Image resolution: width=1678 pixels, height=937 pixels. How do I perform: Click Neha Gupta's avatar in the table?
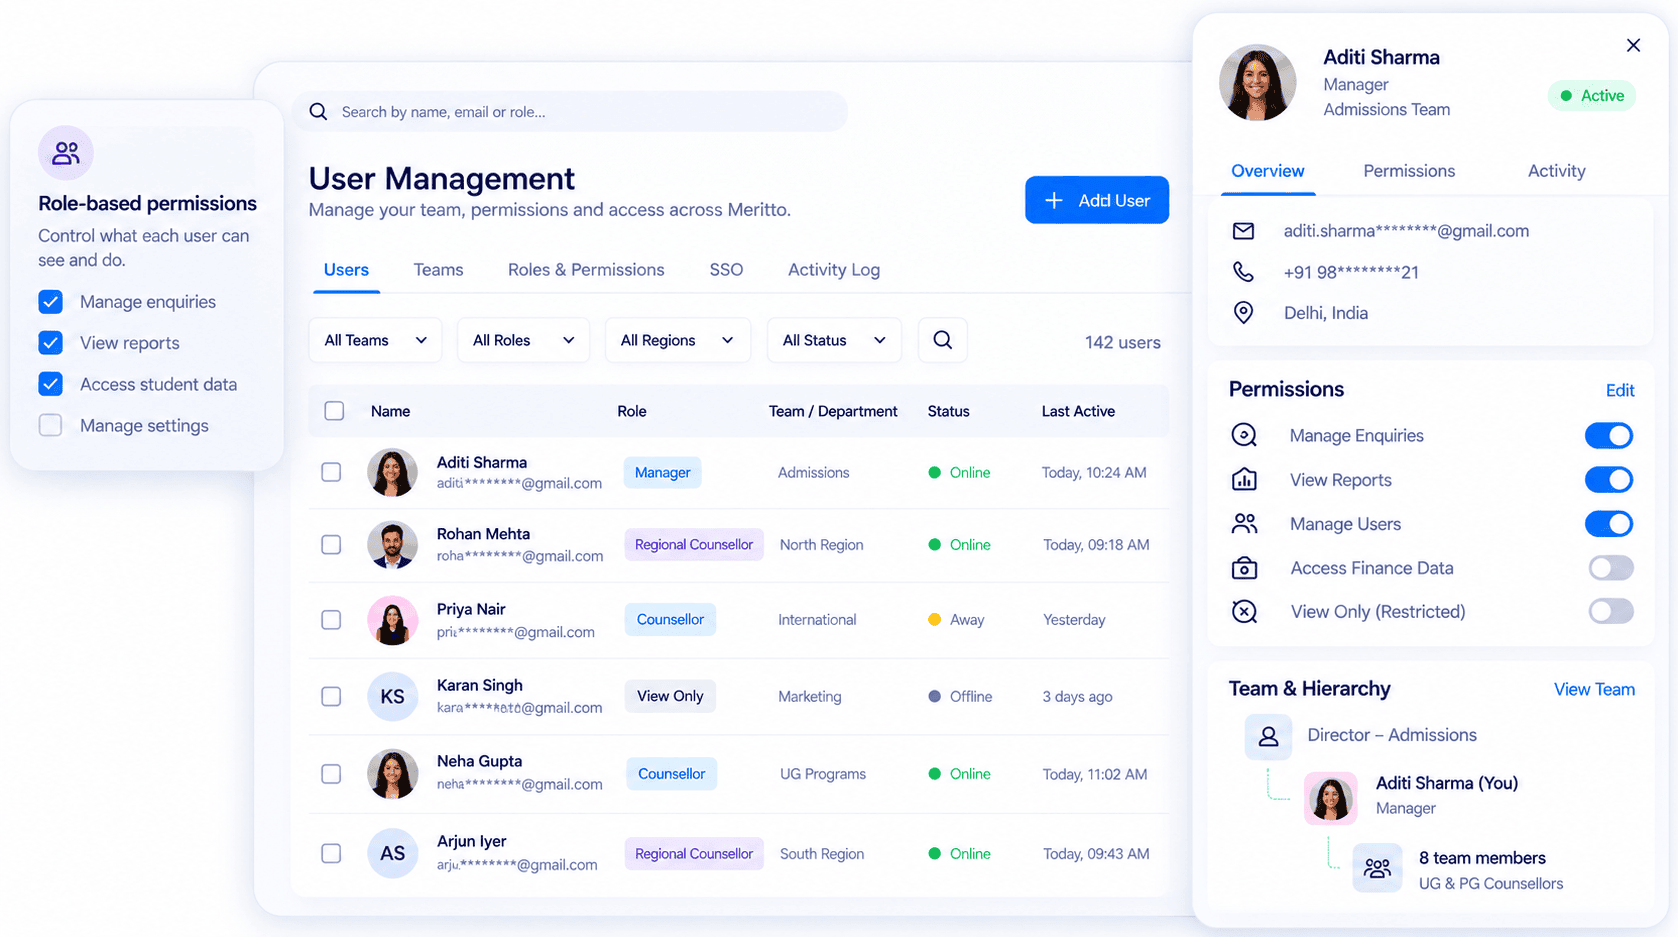[392, 774]
